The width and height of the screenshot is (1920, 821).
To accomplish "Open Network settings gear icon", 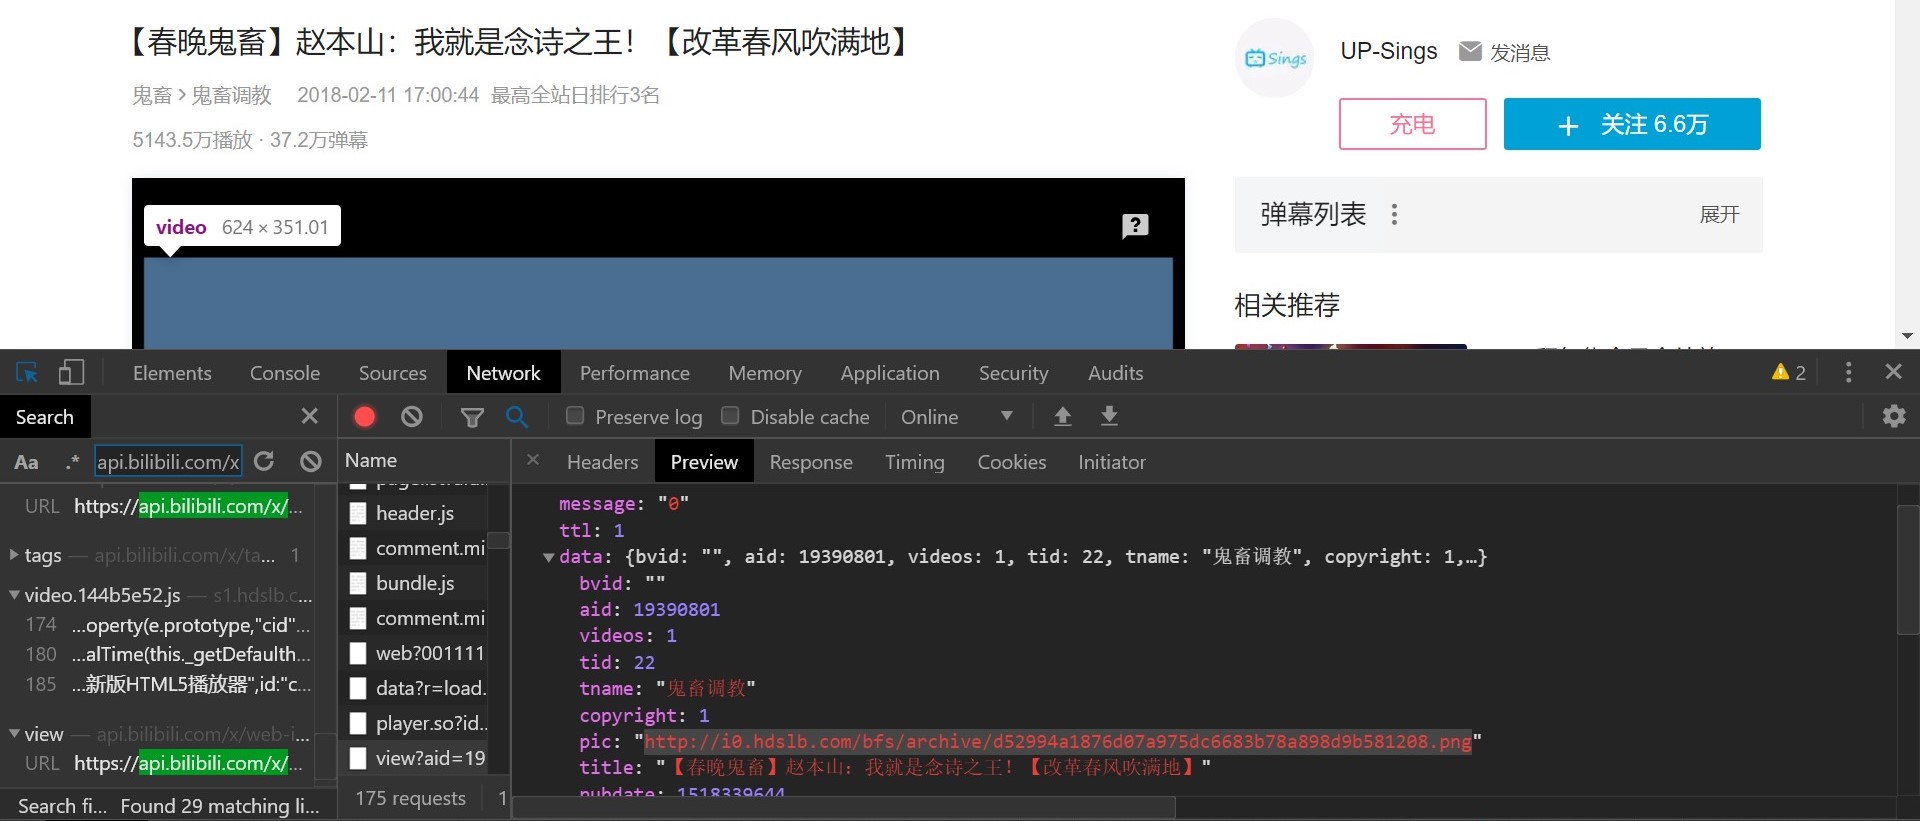I will 1894,416.
